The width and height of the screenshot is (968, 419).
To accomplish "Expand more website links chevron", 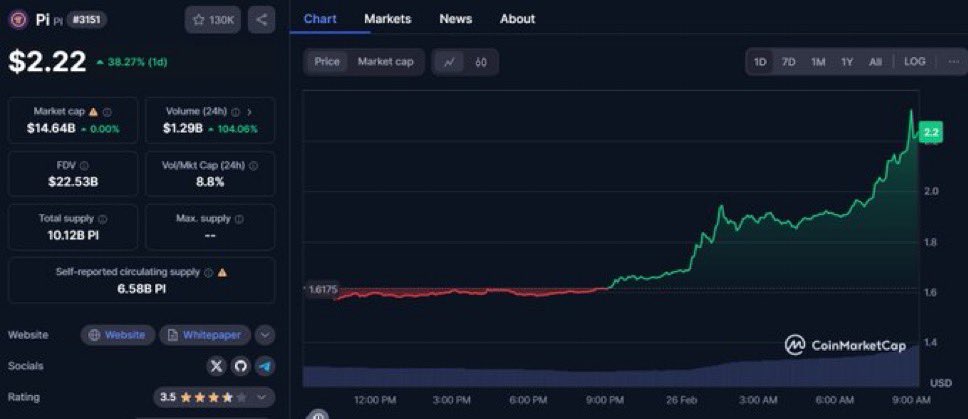I will [265, 335].
